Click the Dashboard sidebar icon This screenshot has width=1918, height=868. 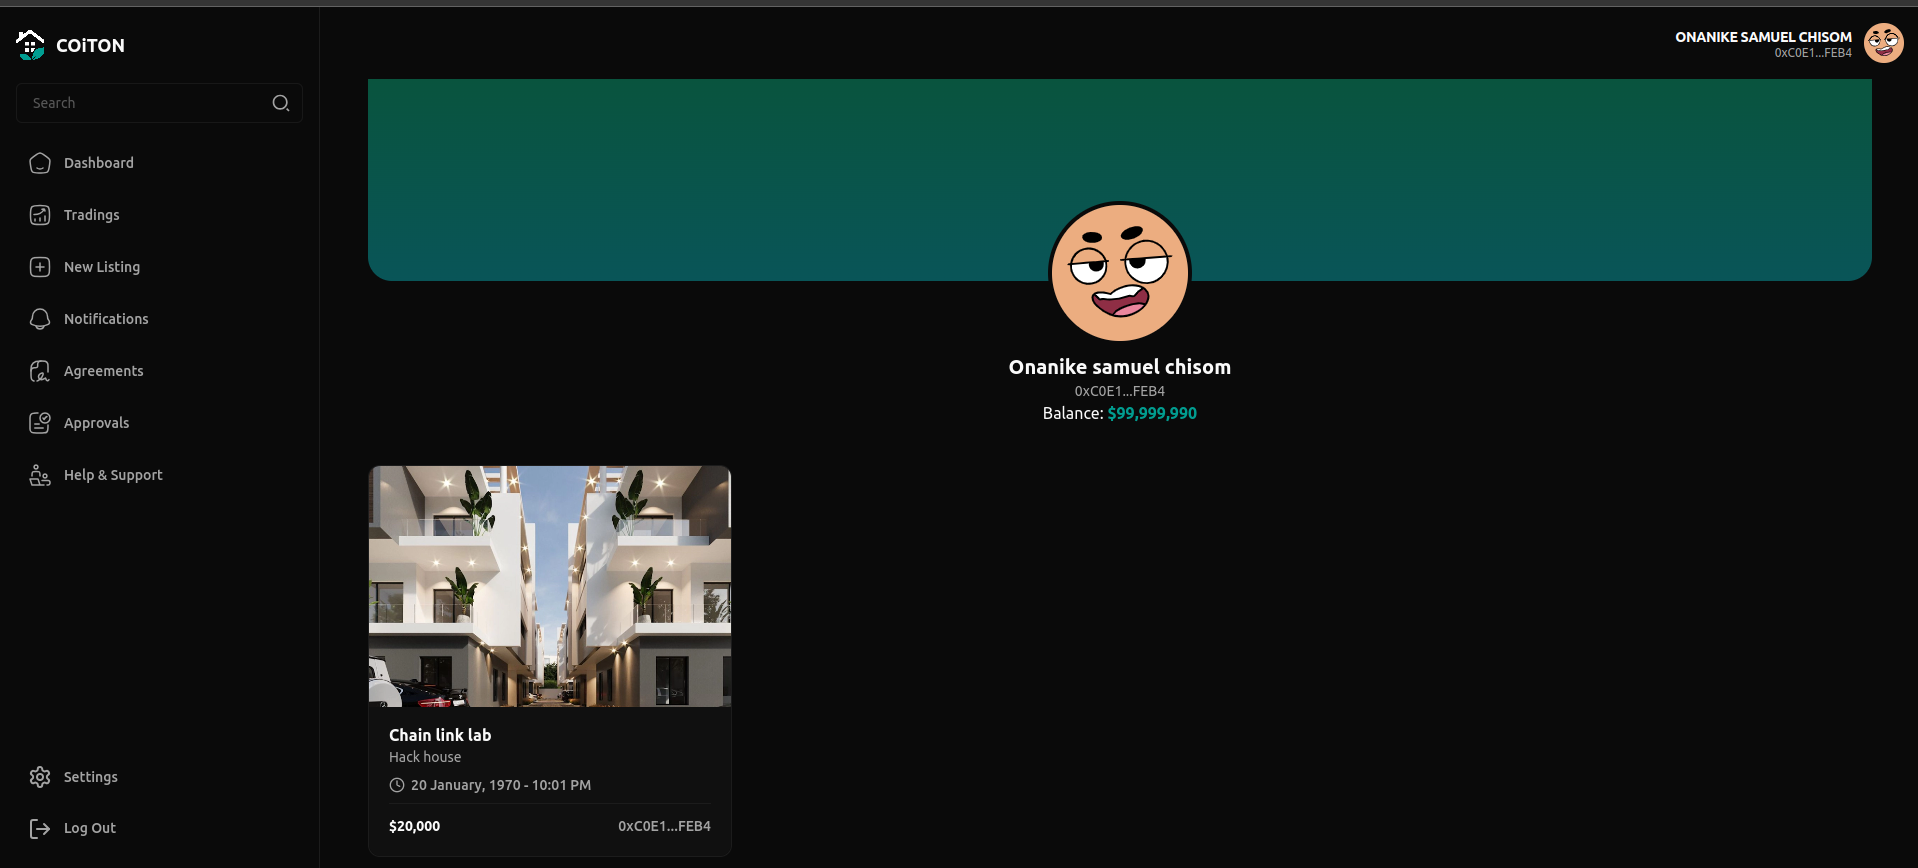click(x=40, y=163)
